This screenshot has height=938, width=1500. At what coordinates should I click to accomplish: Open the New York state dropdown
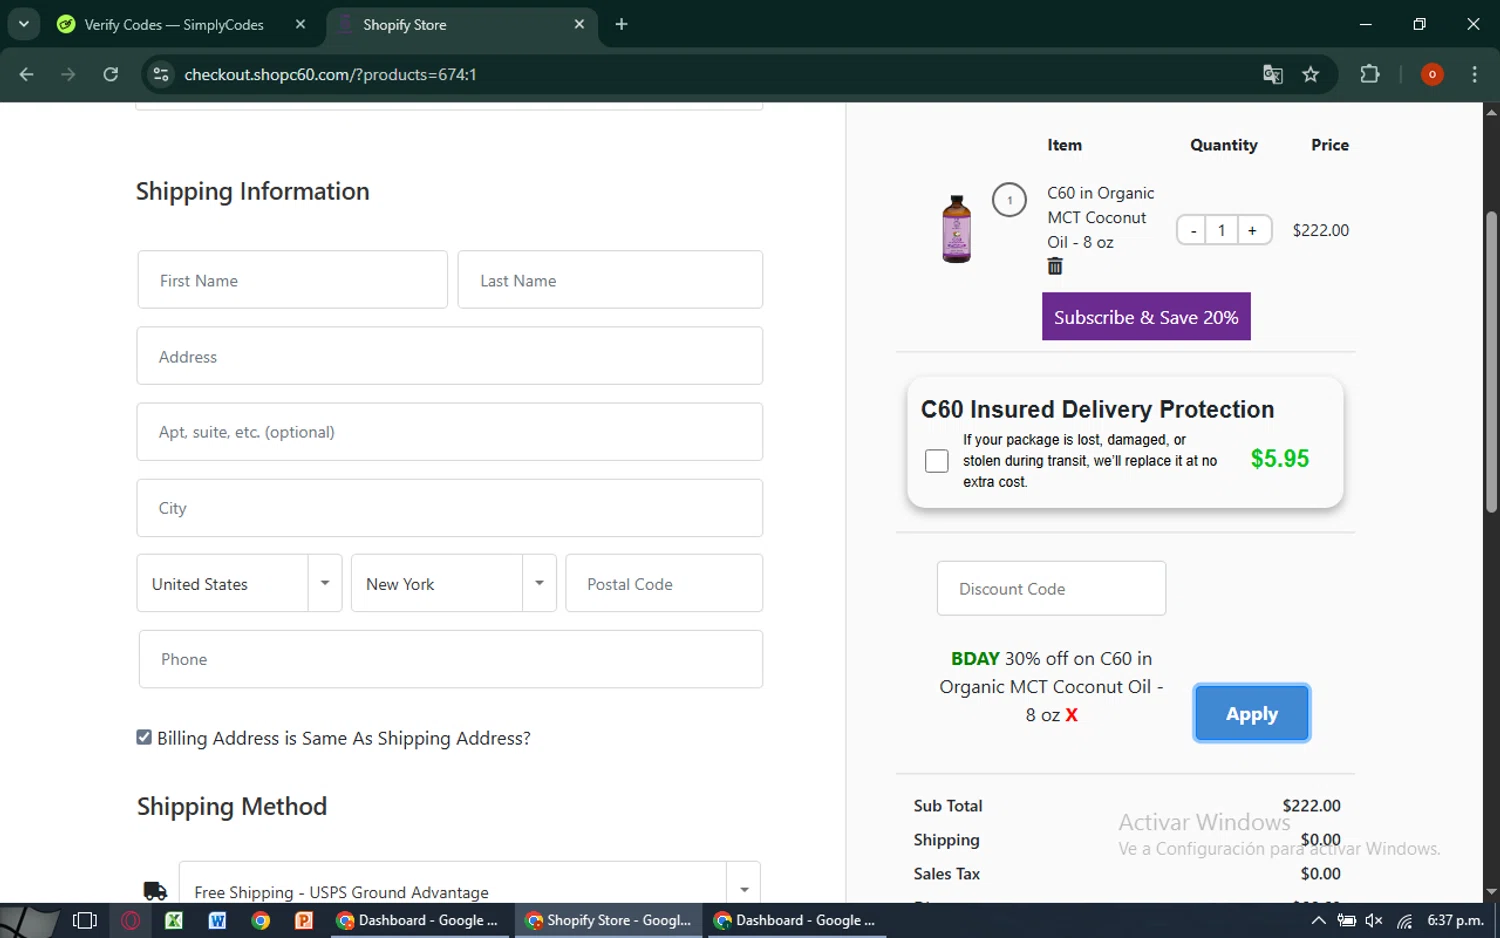click(x=453, y=583)
